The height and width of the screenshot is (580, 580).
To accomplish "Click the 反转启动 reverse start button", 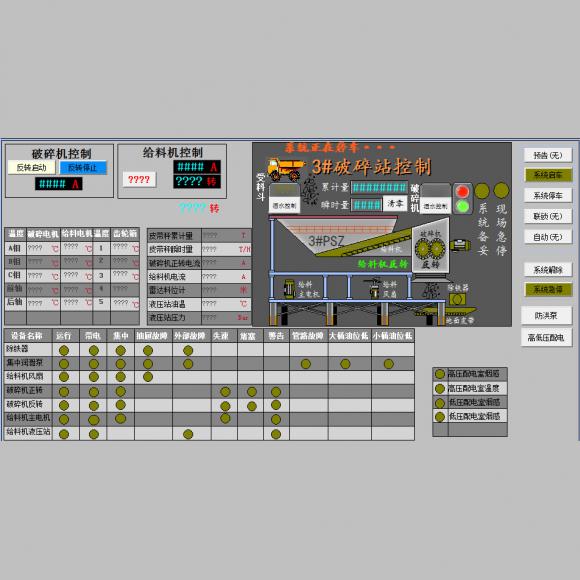I will 31,168.
